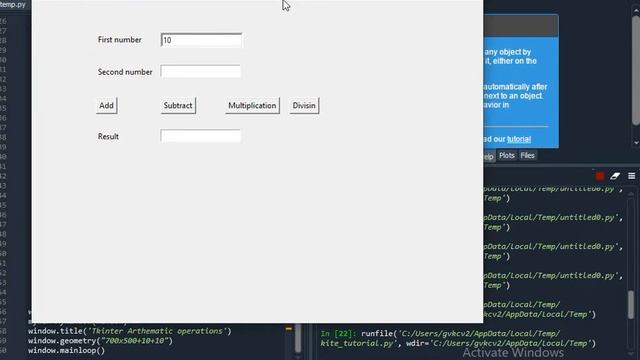This screenshot has width=640, height=360.
Task: Click the Add button
Action: click(x=107, y=105)
